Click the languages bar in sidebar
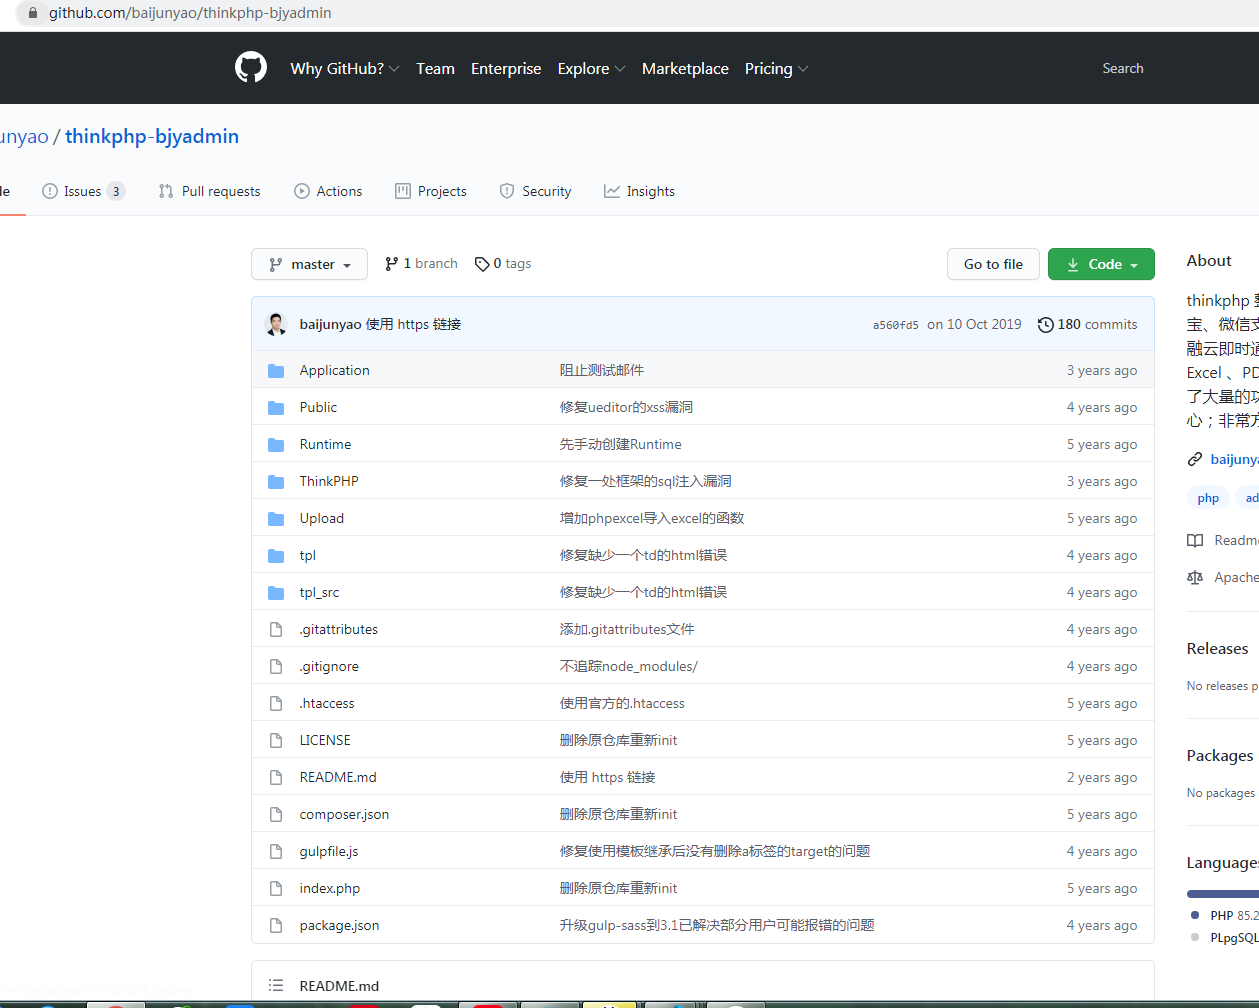1259x1008 pixels. [1222, 893]
